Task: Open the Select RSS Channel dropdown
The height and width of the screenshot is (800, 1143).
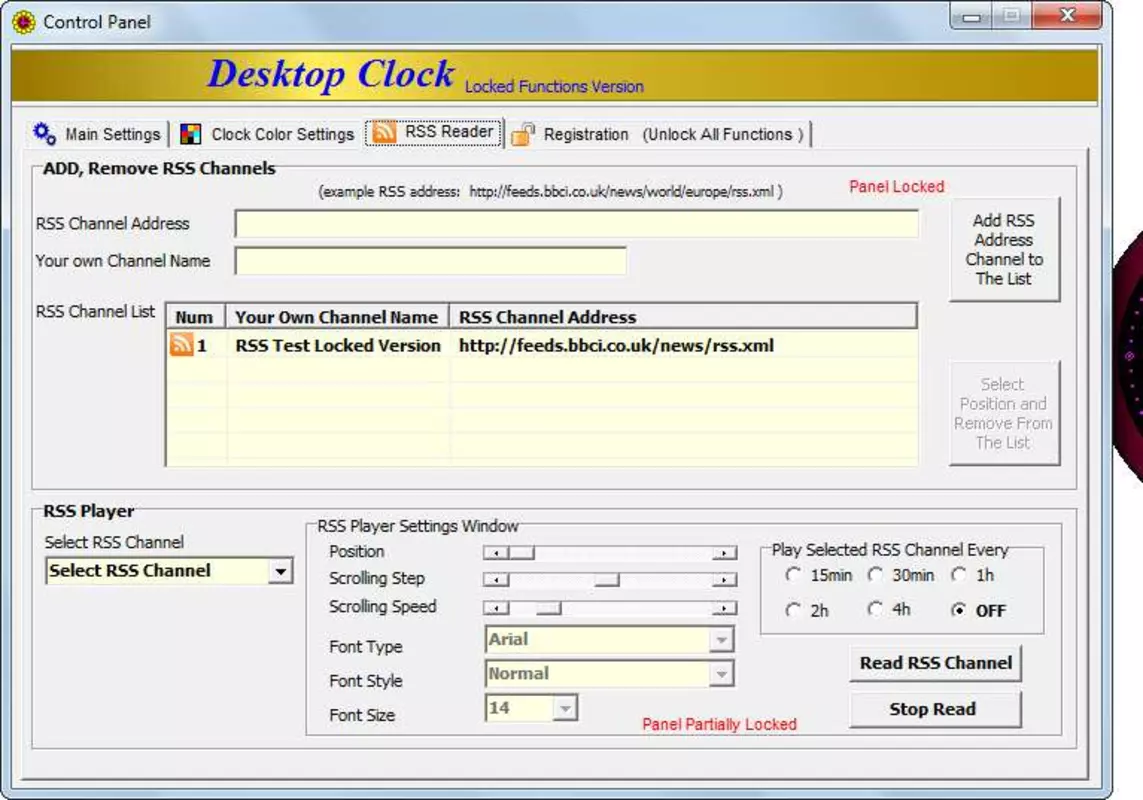Action: 281,571
